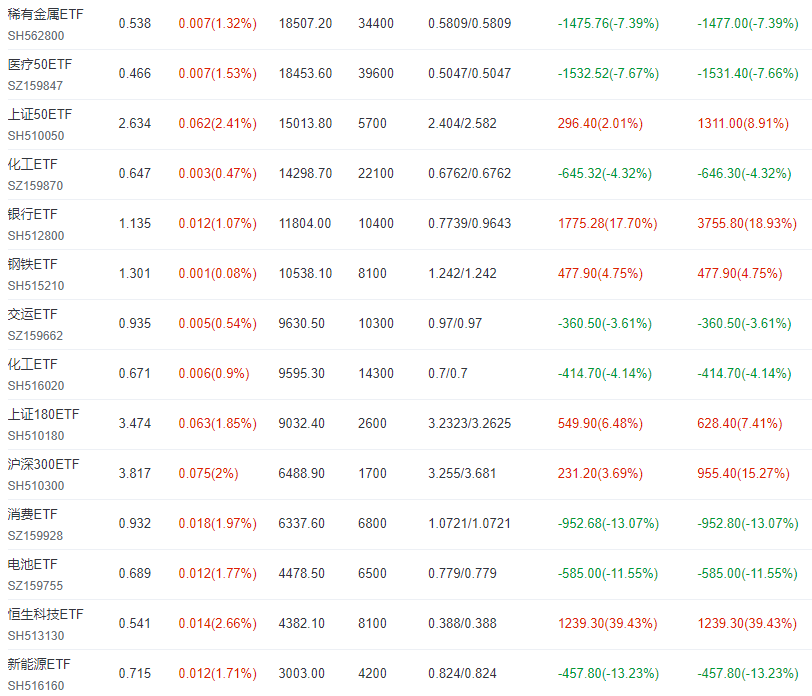This screenshot has width=812, height=696.
Task: Click the profit 1311.00(8.91%)
Action: [x=743, y=123]
